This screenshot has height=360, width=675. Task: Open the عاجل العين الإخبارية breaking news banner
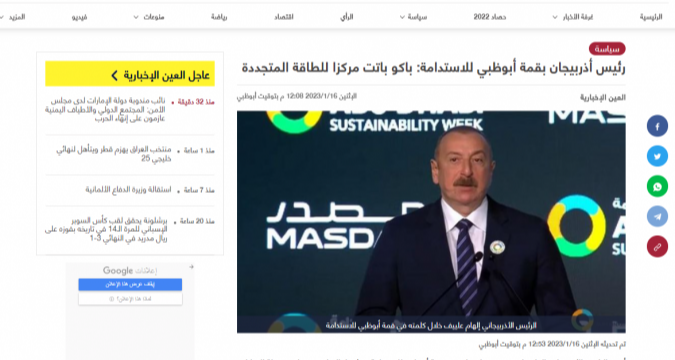(x=130, y=74)
